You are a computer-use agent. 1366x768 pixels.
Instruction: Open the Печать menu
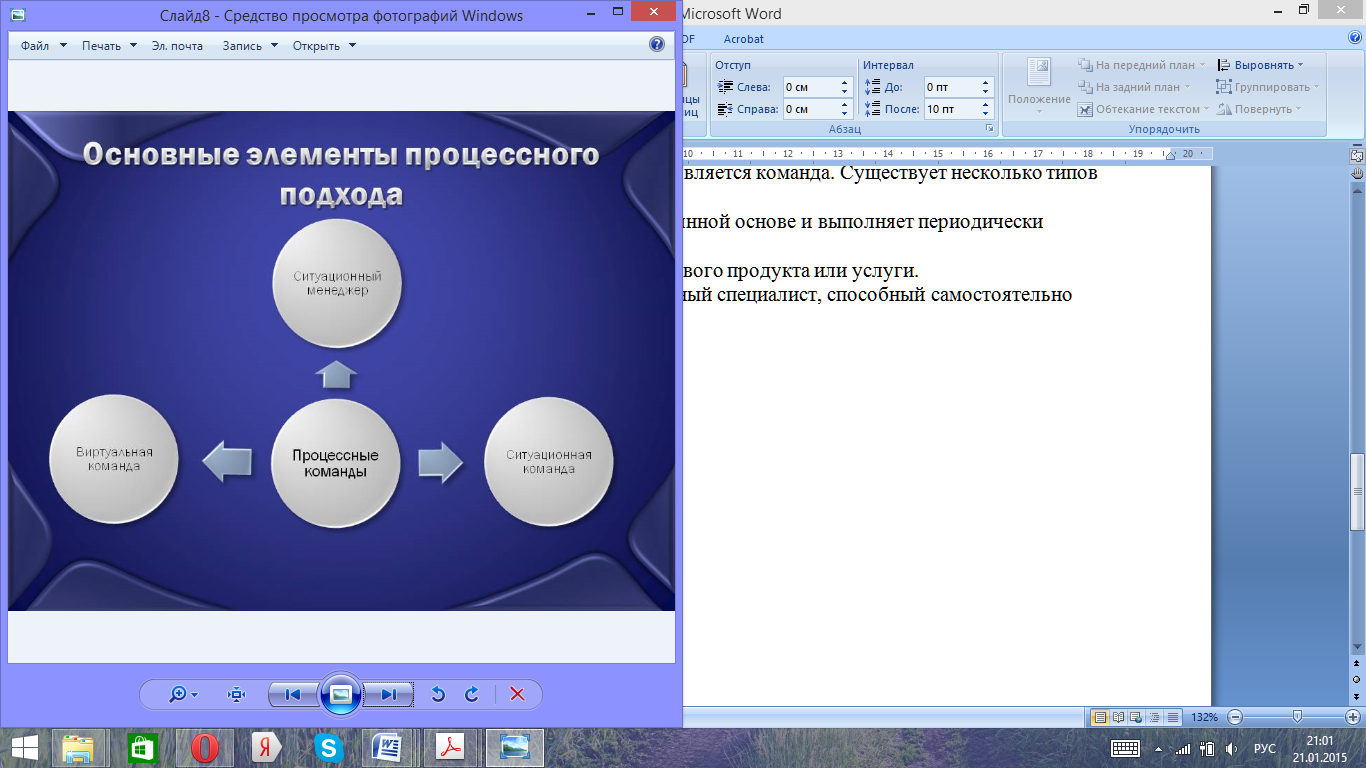[109, 46]
